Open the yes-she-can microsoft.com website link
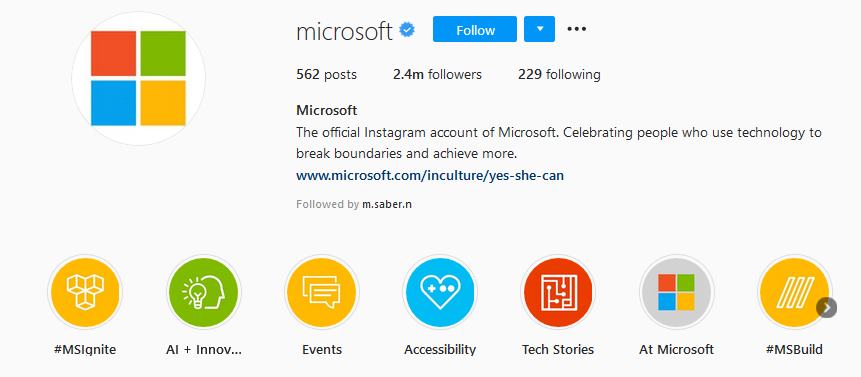This screenshot has width=861, height=377. point(430,176)
